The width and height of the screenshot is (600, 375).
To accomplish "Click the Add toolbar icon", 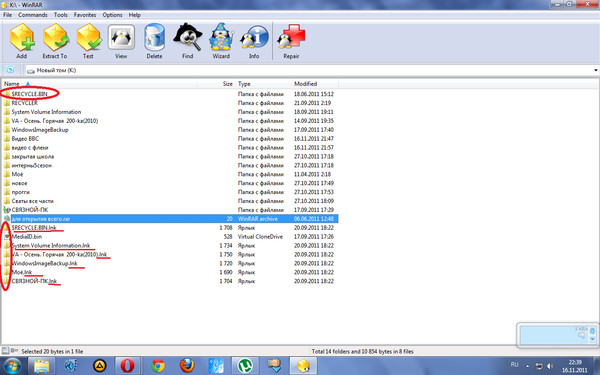I will click(x=22, y=38).
